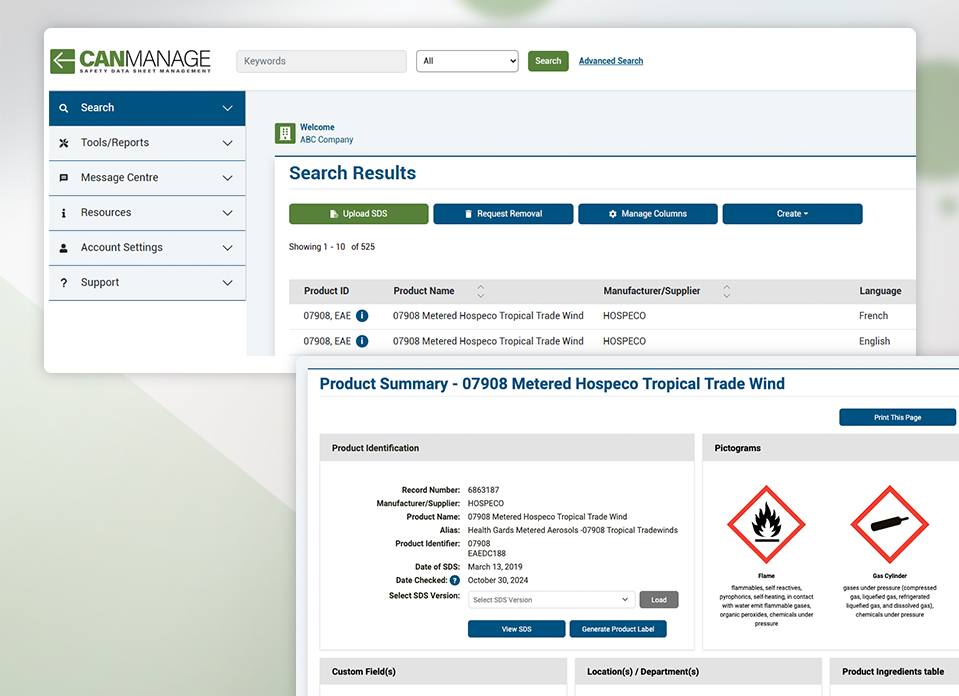Sort by Product Name column arrows
Image resolution: width=959 pixels, height=696 pixels.
[x=481, y=291]
